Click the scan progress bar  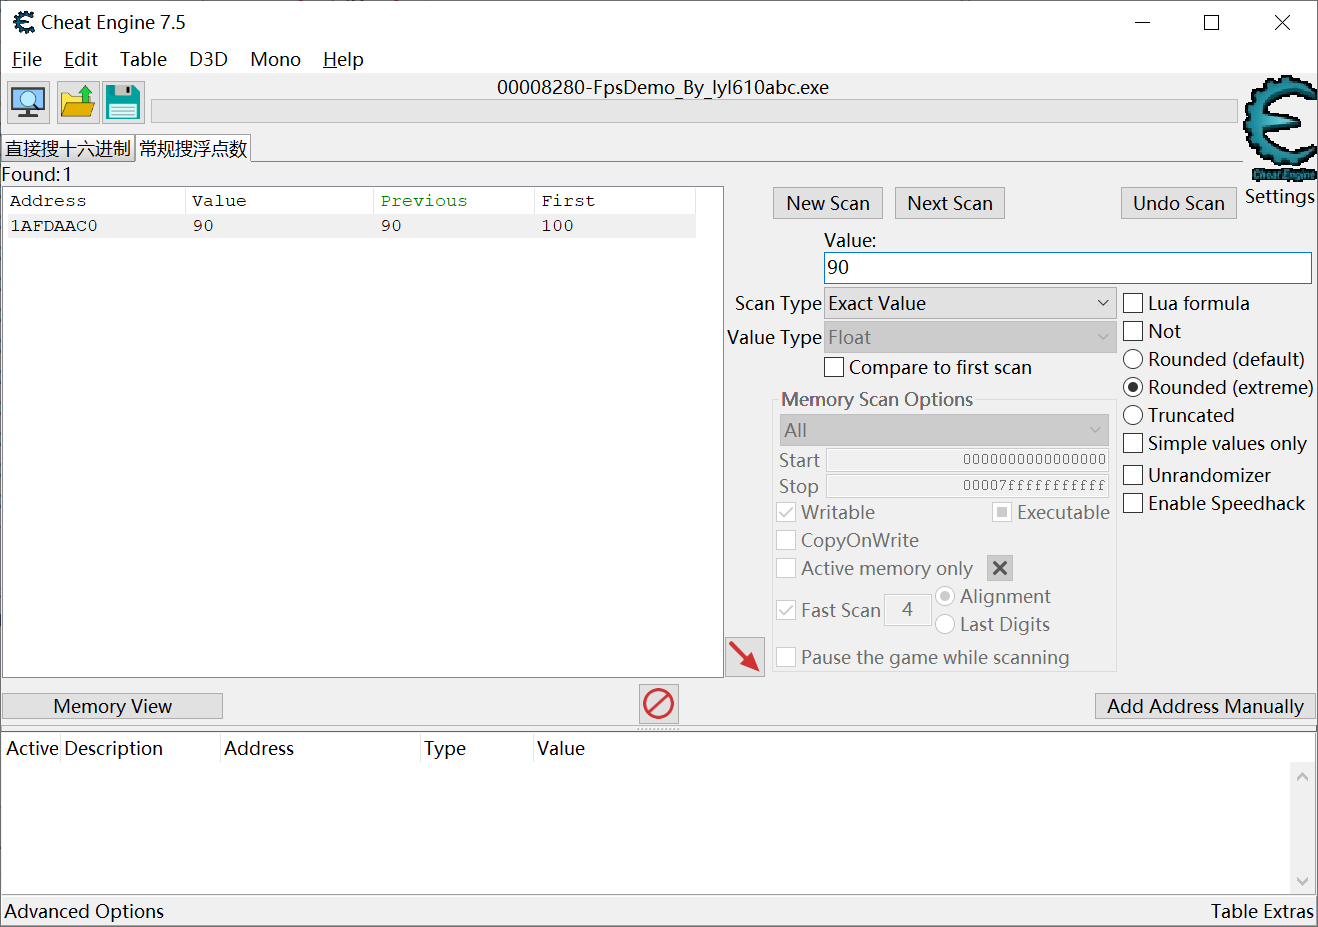coord(694,111)
